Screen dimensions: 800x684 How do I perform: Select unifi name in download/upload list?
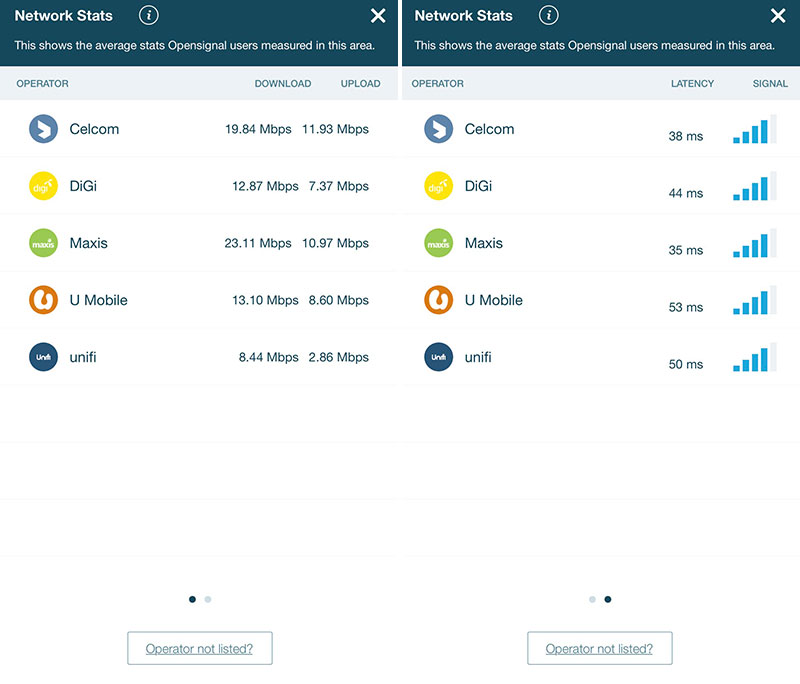[x=83, y=357]
